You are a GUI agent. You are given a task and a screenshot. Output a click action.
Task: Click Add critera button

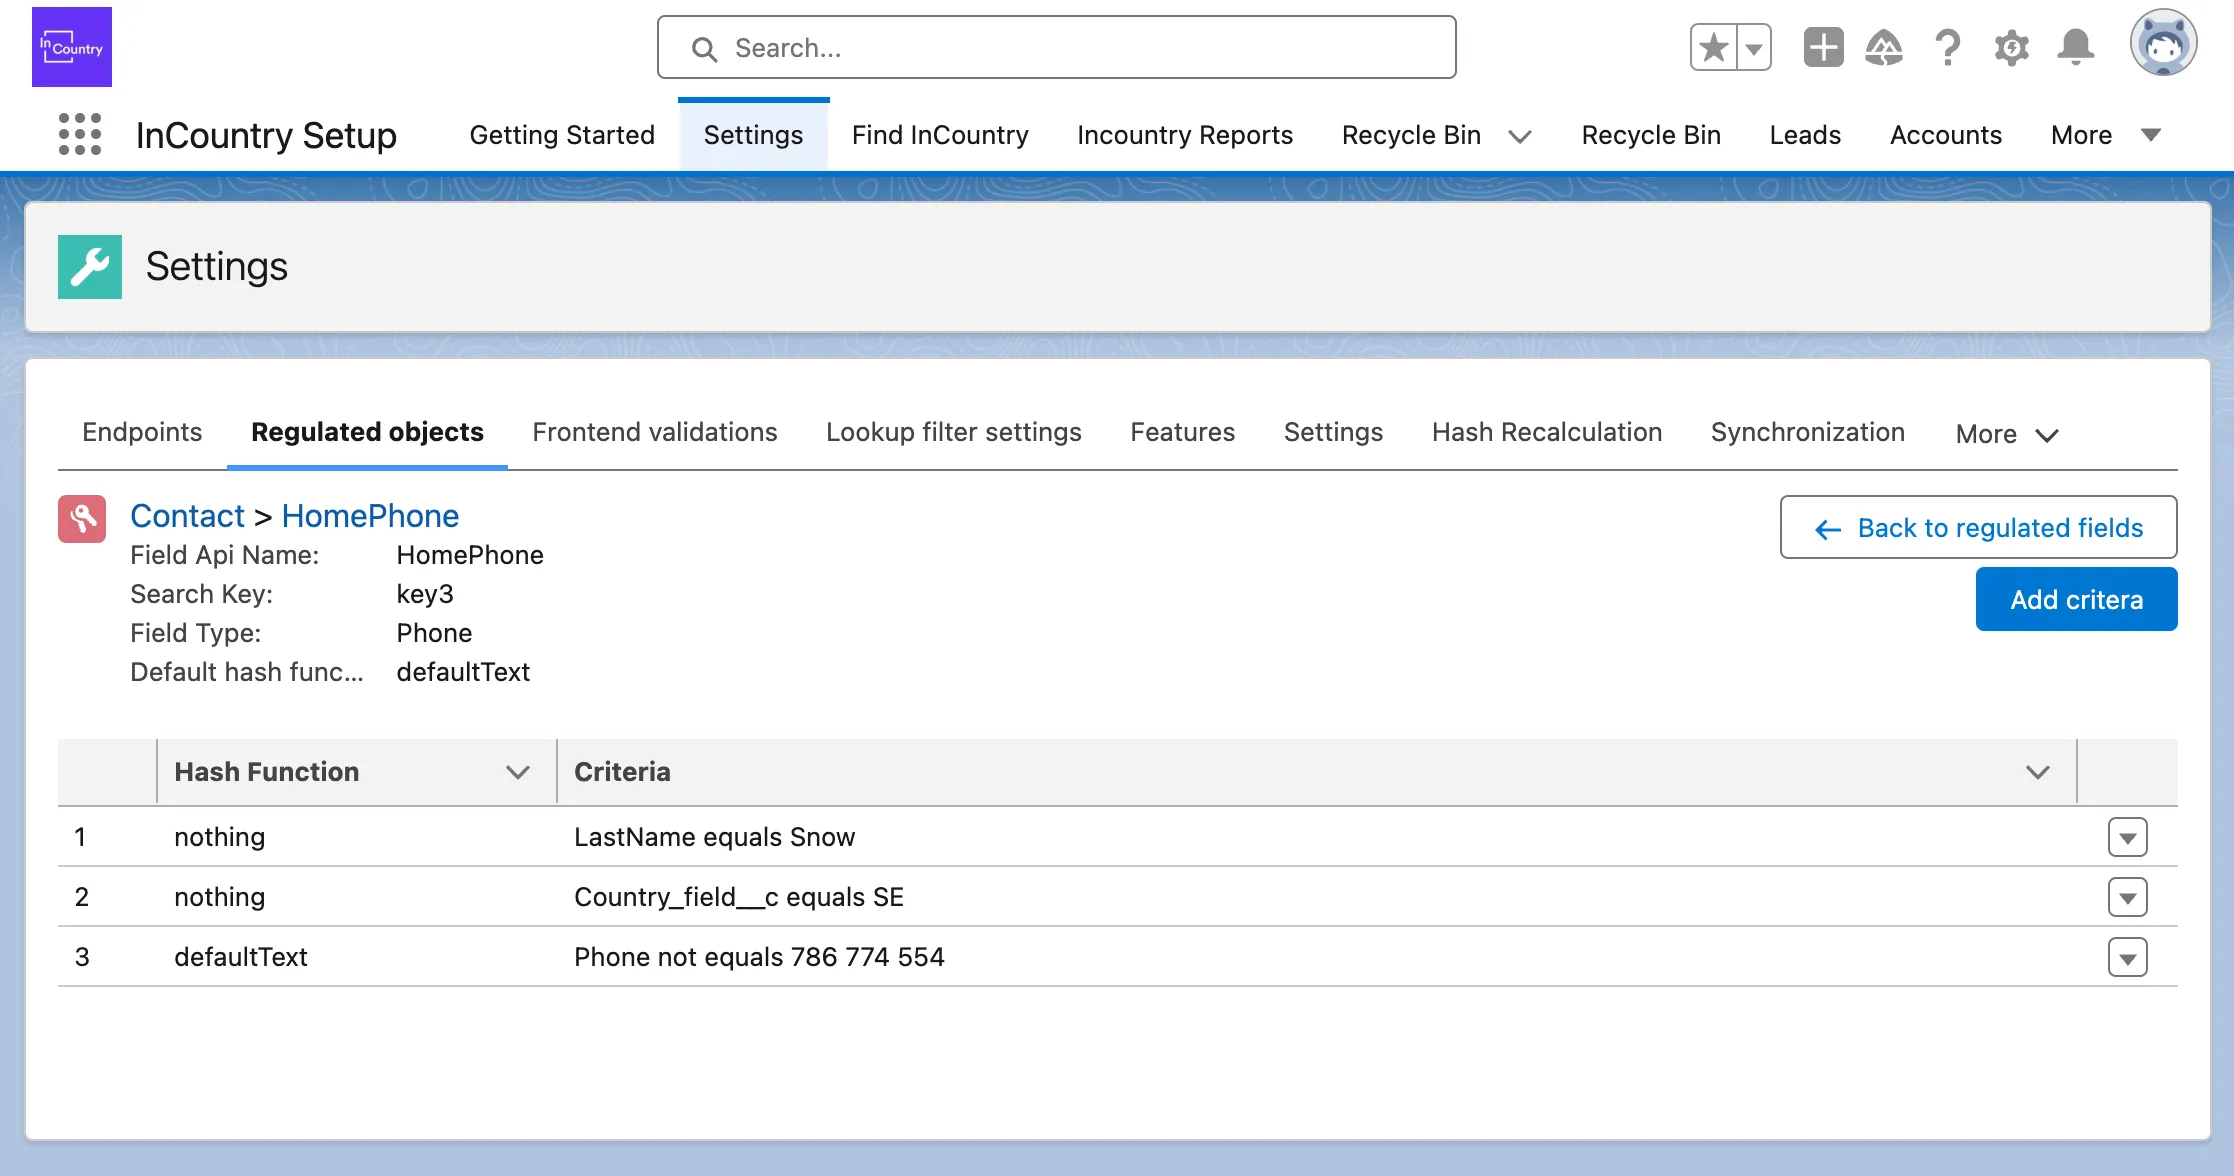[x=2076, y=599]
